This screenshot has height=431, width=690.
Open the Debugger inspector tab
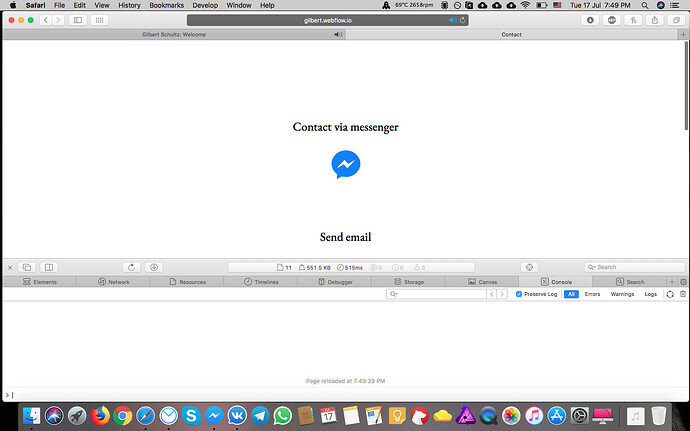(335, 282)
